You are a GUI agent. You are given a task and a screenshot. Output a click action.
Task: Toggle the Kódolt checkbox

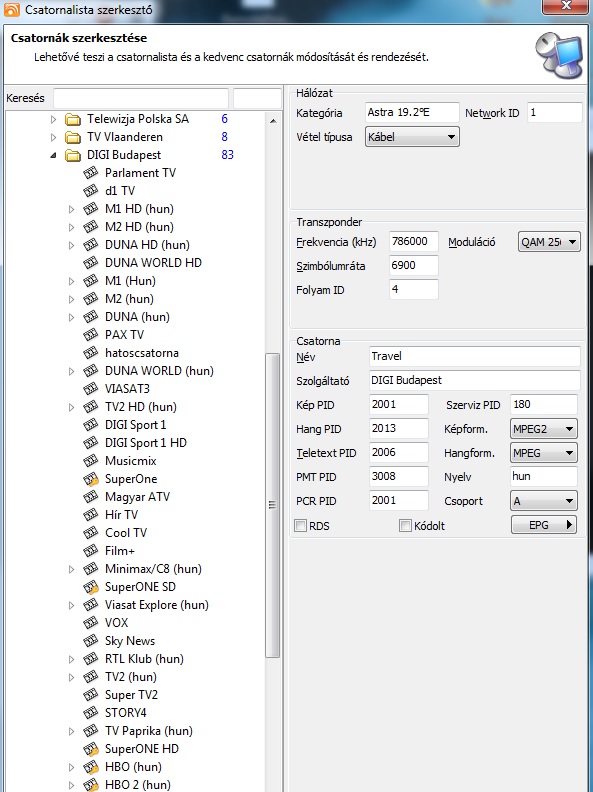click(x=405, y=526)
